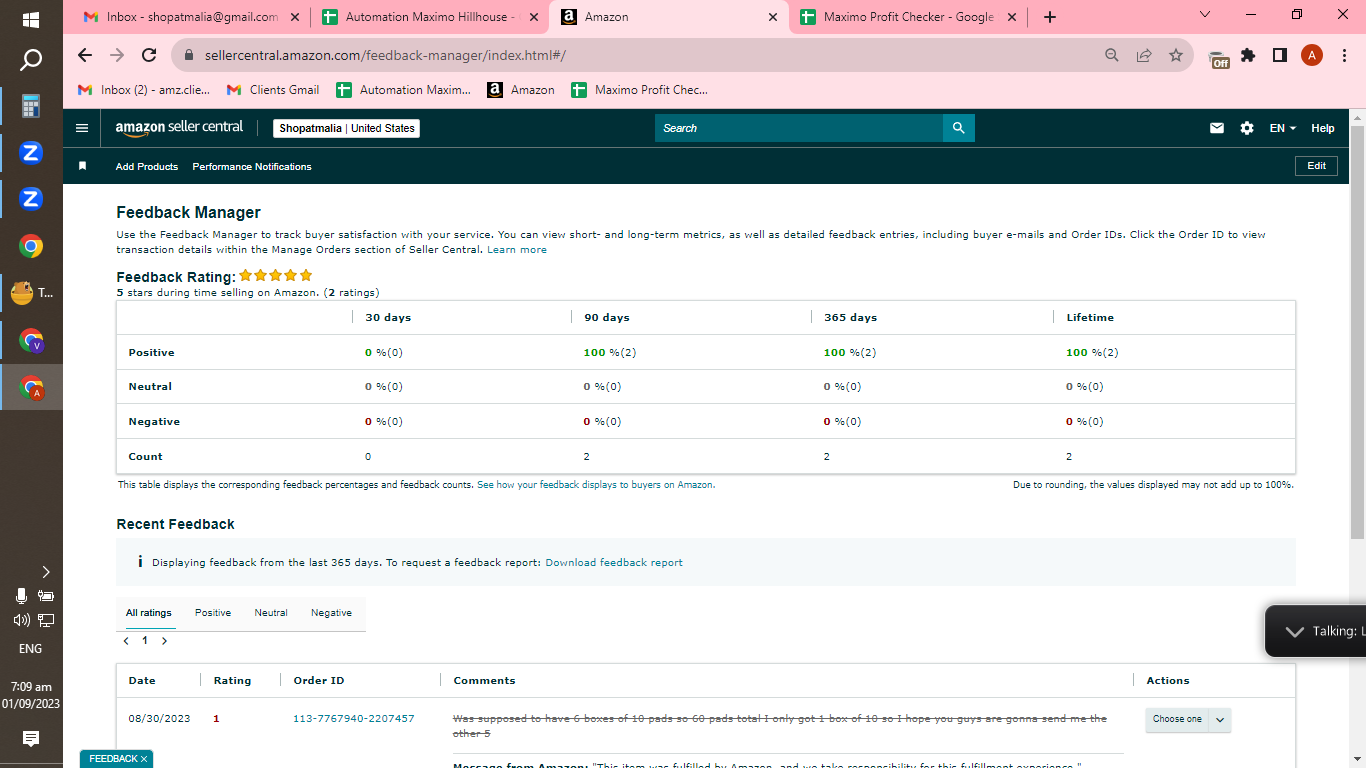Click the taskbar volume speaker icon
Viewport: 1366px width, 768px height.
[x=21, y=620]
